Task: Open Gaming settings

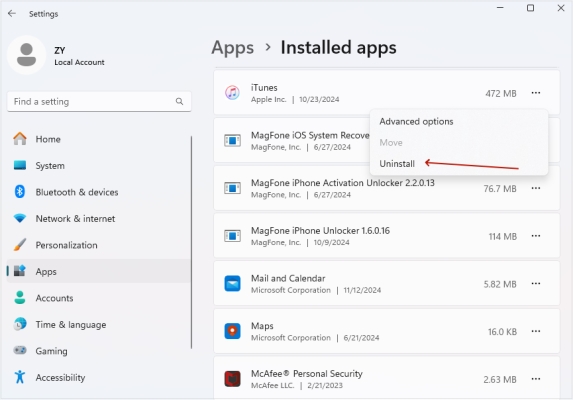Action: click(x=99, y=351)
